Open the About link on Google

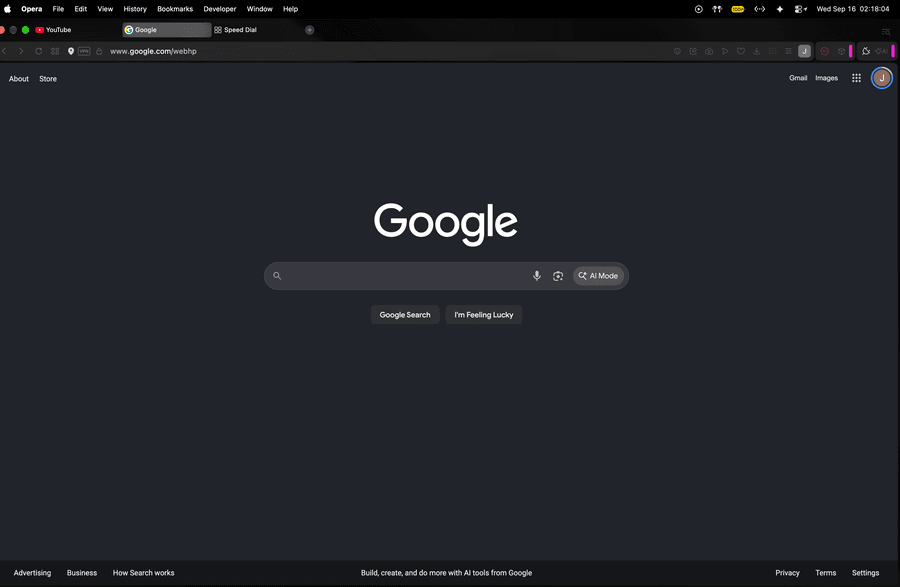click(x=19, y=79)
